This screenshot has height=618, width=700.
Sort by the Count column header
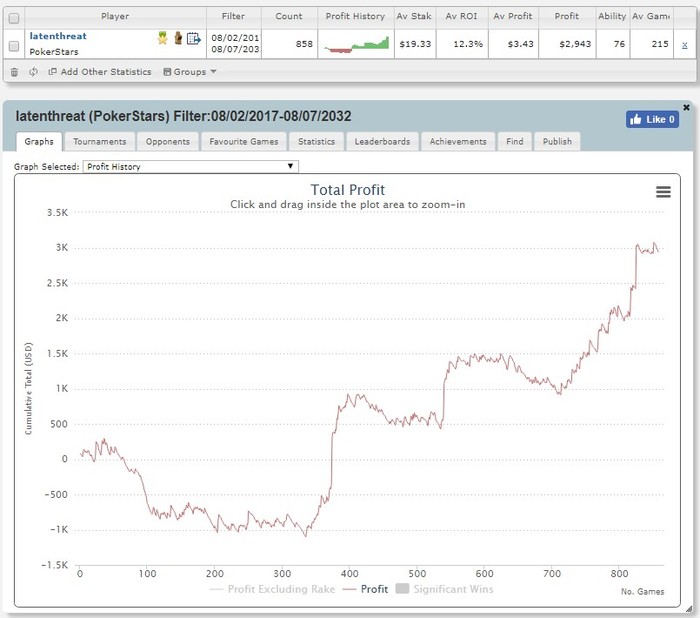289,17
